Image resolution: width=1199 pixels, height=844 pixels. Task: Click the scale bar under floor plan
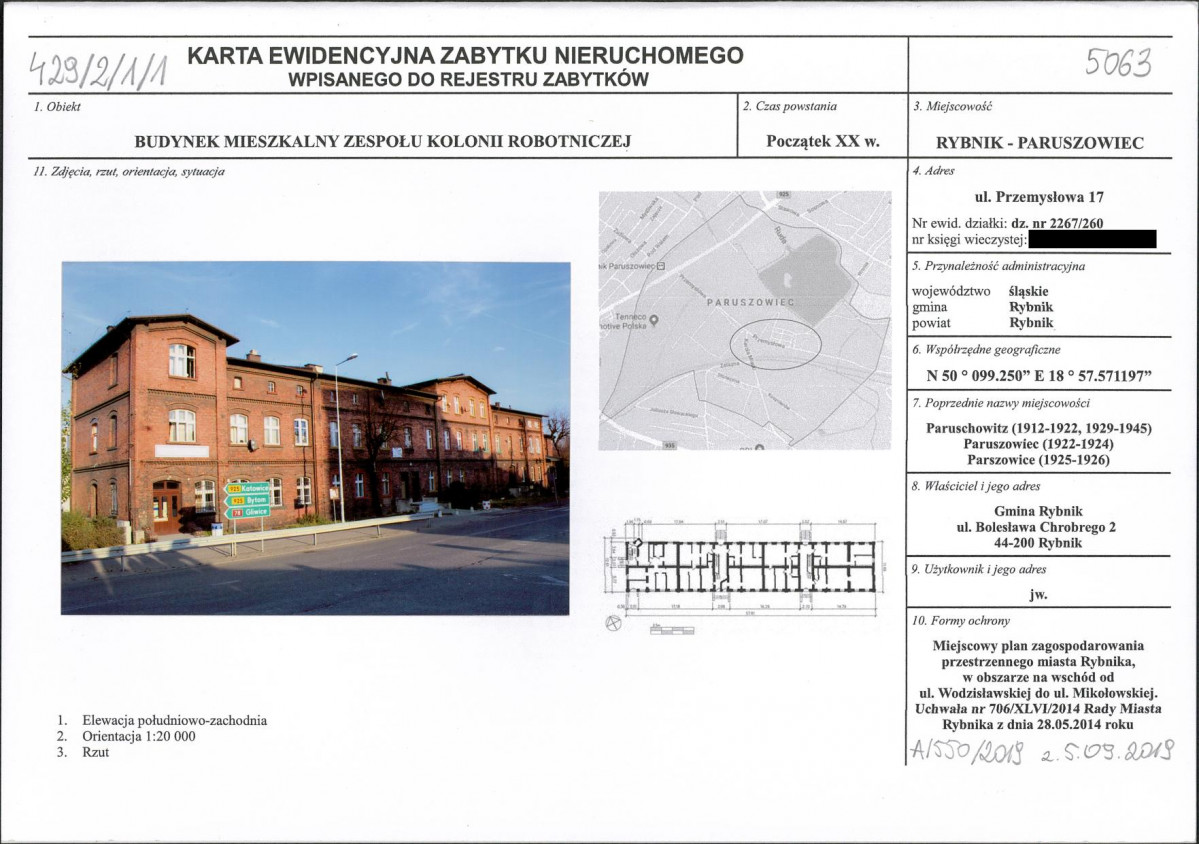(672, 630)
